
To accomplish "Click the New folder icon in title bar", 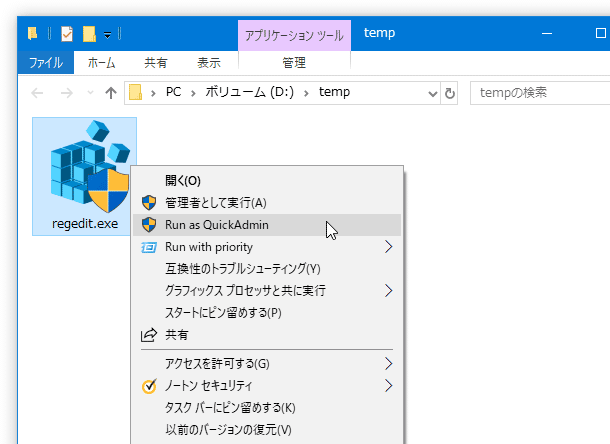I will (x=89, y=34).
